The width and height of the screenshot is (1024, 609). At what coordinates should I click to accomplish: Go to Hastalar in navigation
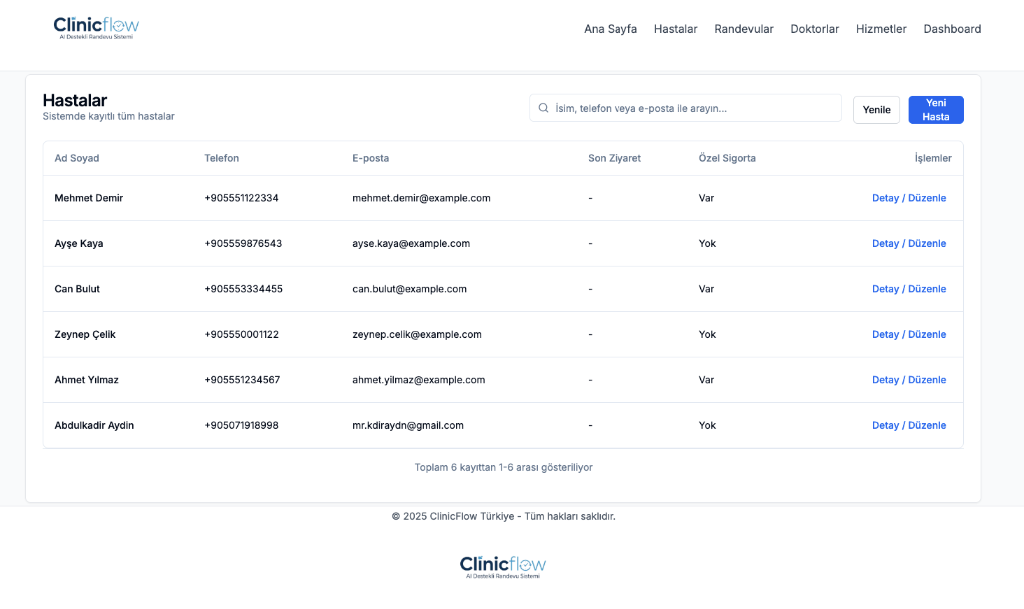675,29
